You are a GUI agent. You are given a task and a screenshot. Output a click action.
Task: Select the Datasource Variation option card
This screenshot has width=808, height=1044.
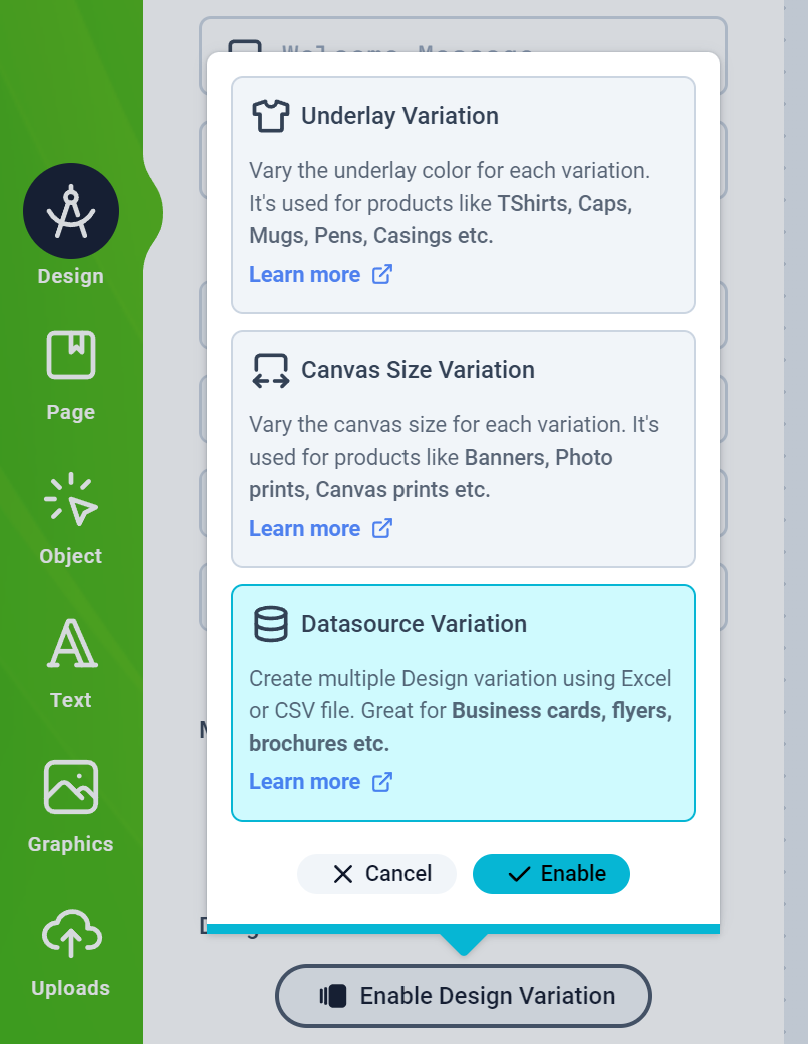pyautogui.click(x=463, y=703)
